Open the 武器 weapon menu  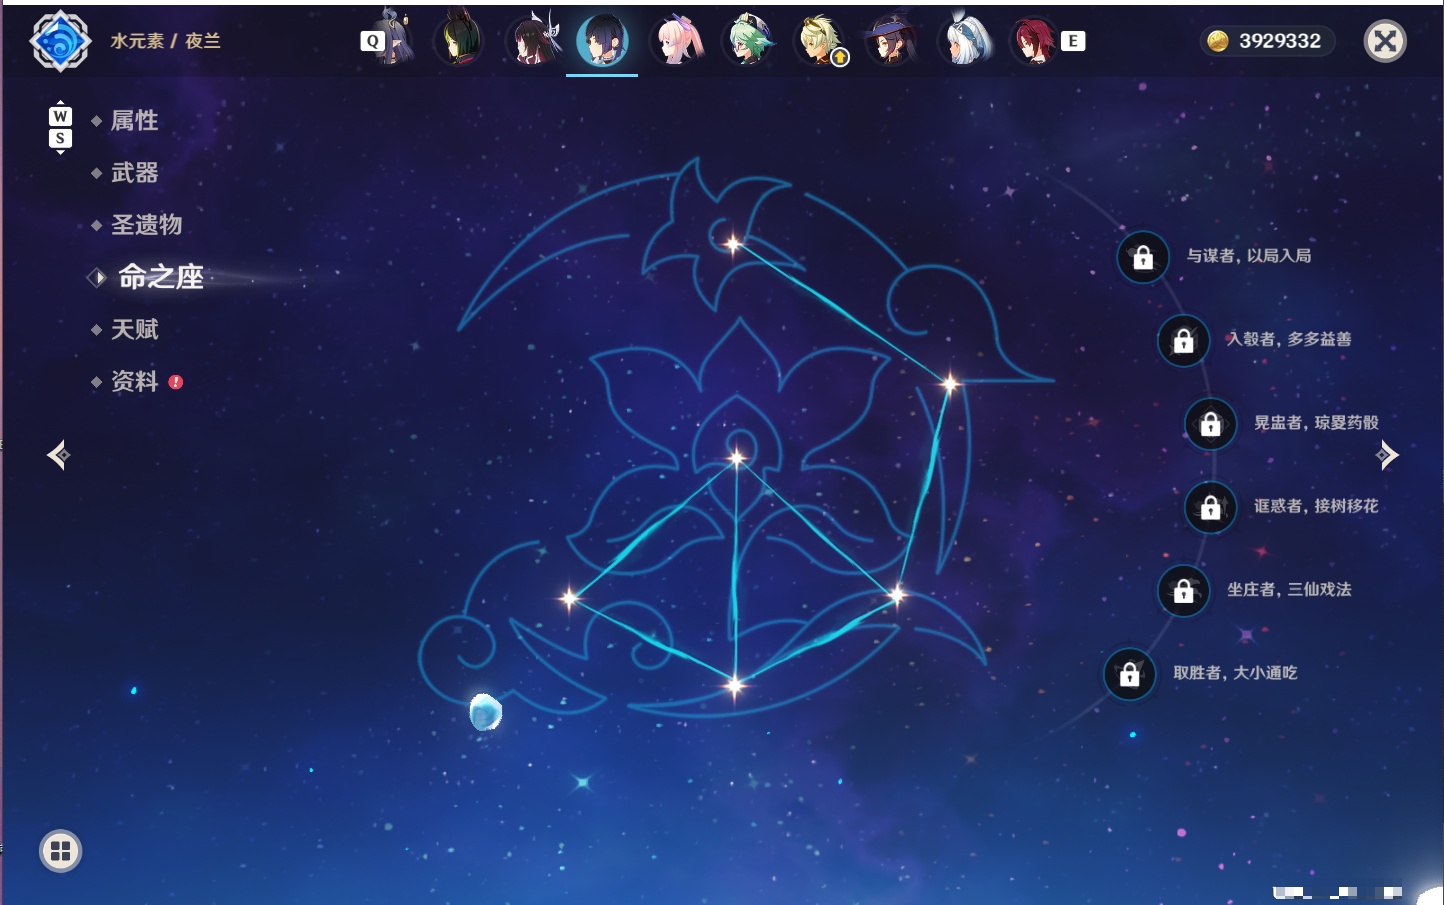click(x=134, y=173)
